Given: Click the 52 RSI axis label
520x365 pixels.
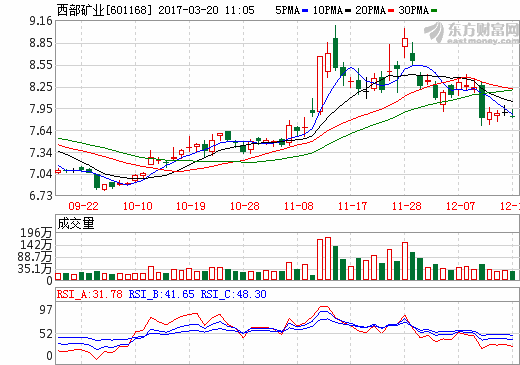Looking at the screenshot, I should (x=46, y=334).
